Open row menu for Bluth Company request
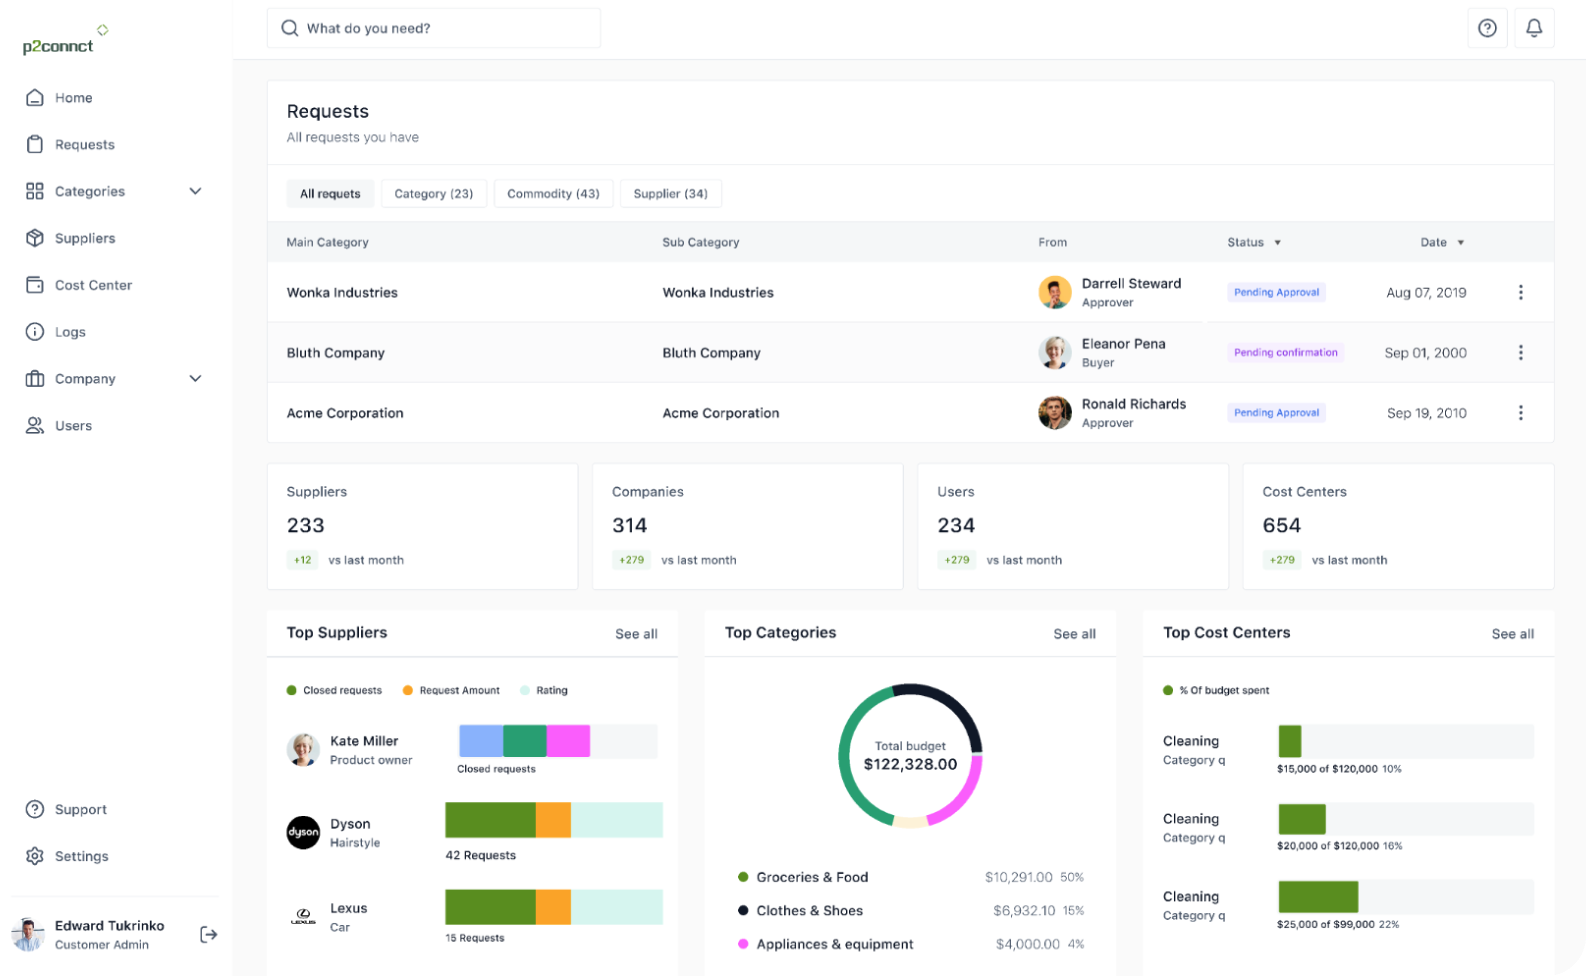Image resolution: width=1586 pixels, height=976 pixels. click(x=1521, y=352)
